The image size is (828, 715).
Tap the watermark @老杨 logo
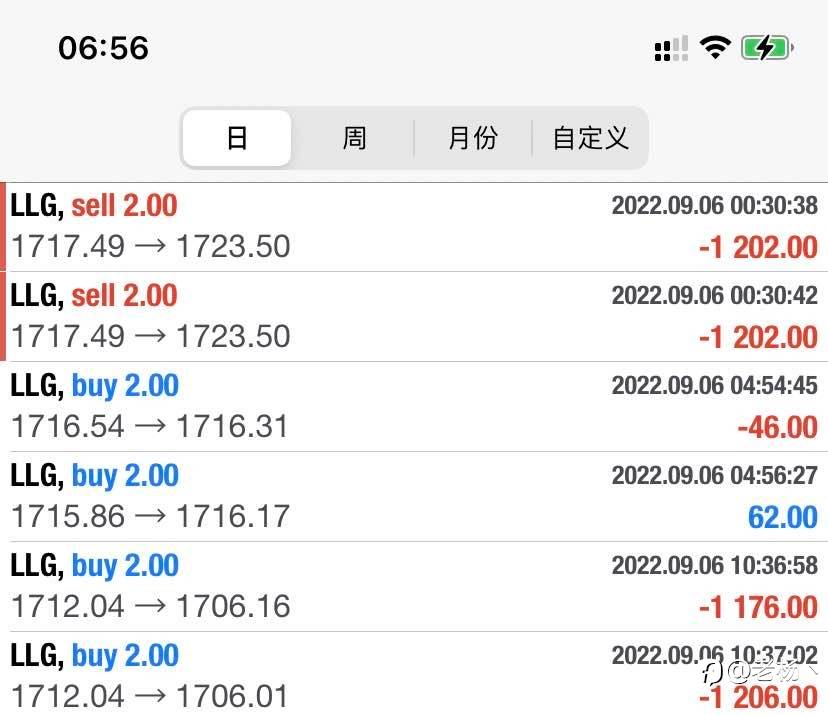[758, 672]
